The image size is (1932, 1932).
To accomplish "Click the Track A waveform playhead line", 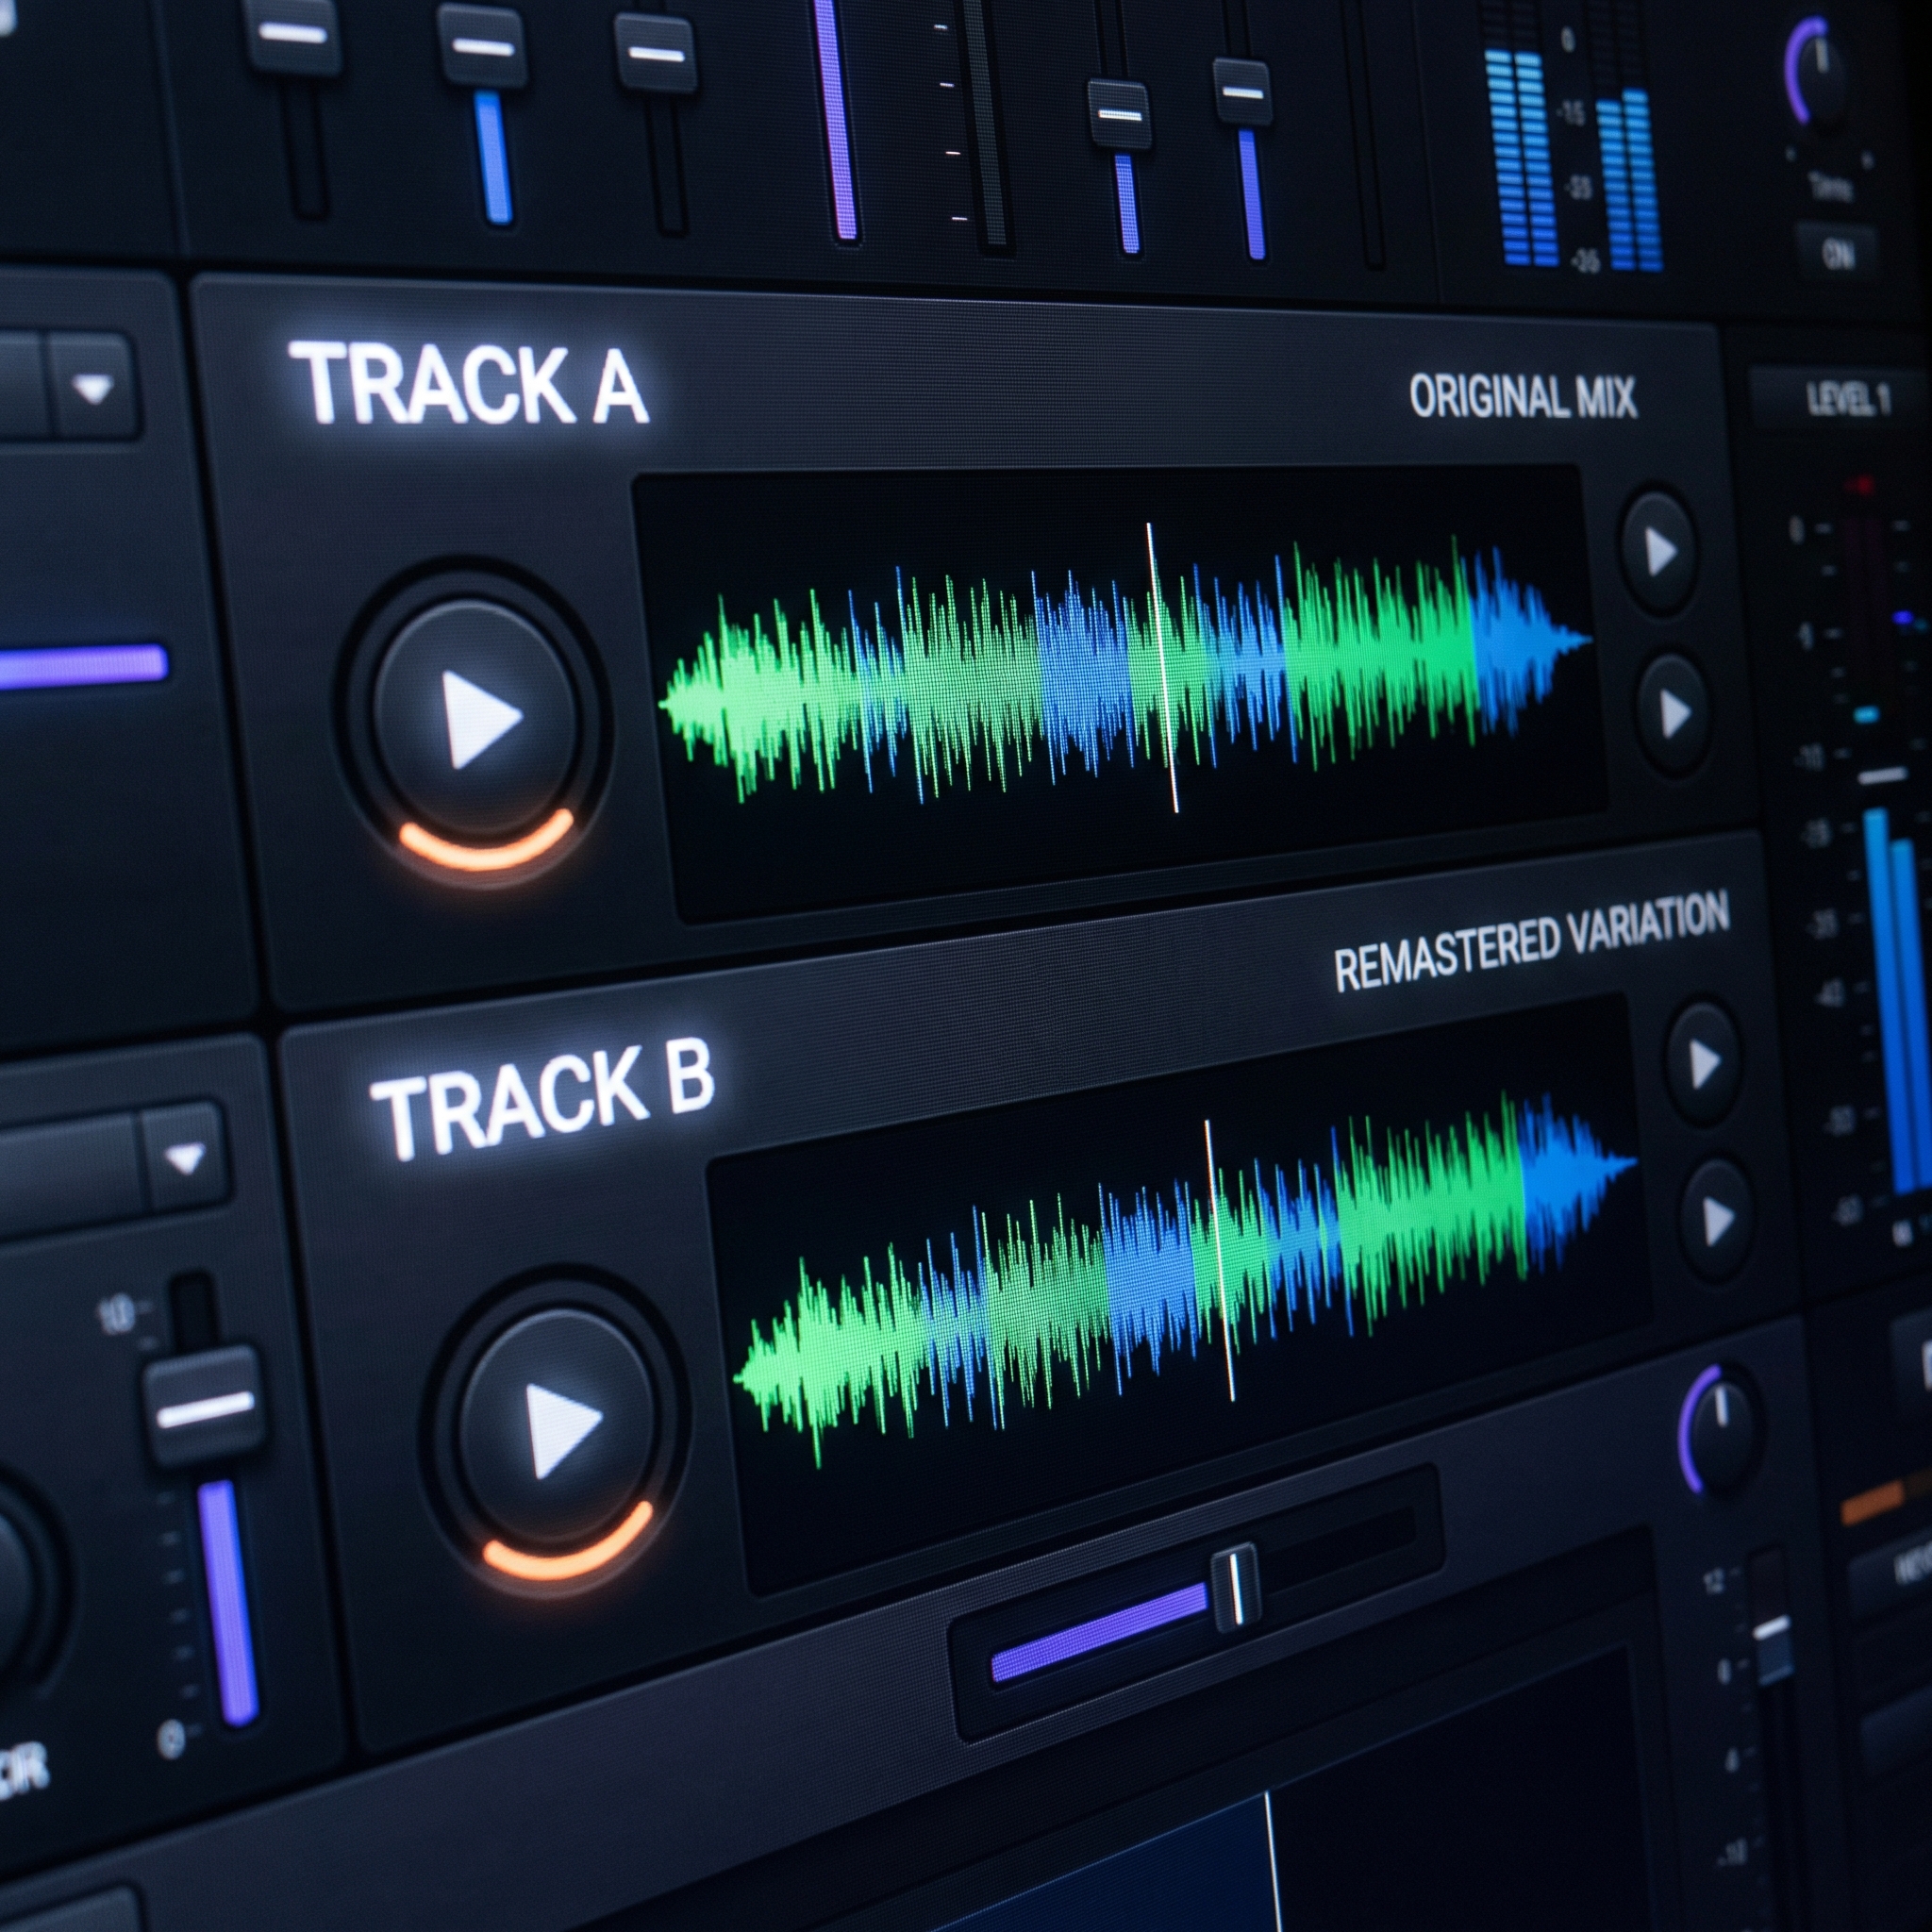I will point(1162,667).
